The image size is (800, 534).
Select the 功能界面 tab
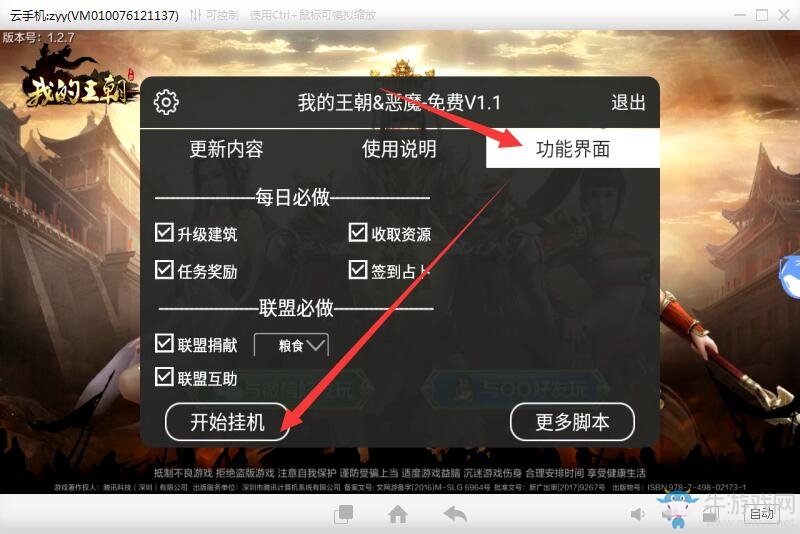click(572, 149)
